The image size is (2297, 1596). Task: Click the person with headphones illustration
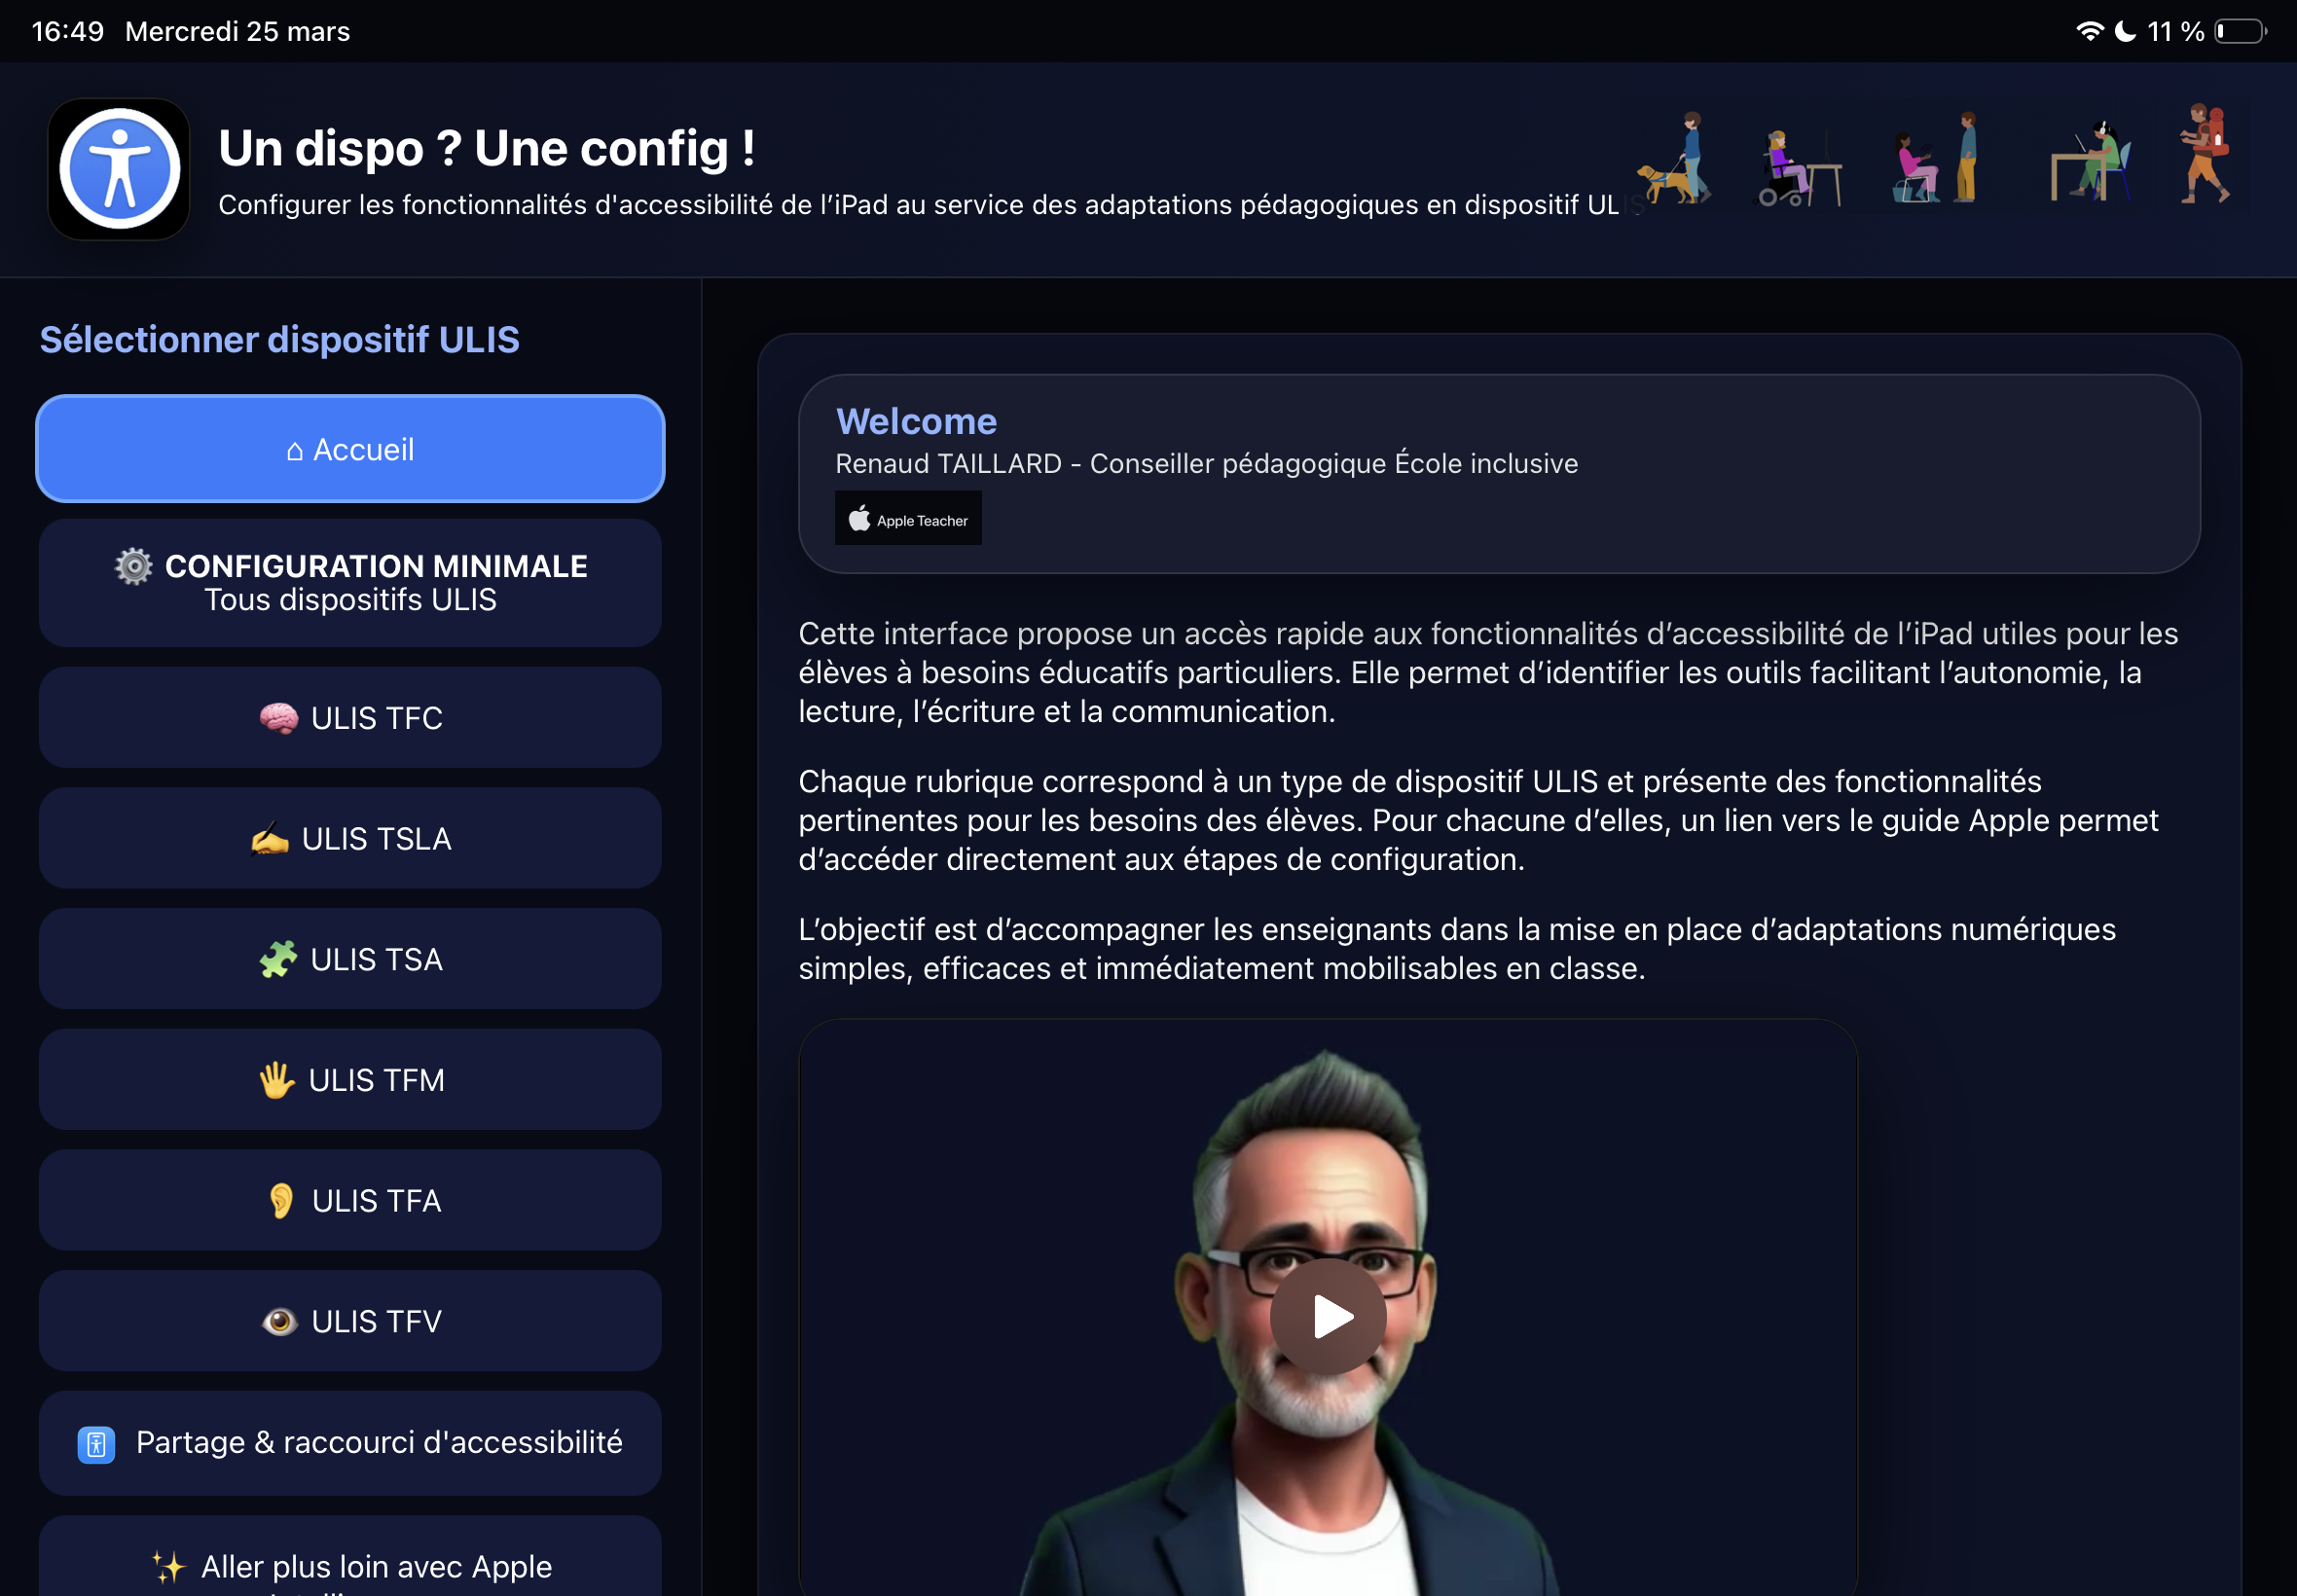2091,161
